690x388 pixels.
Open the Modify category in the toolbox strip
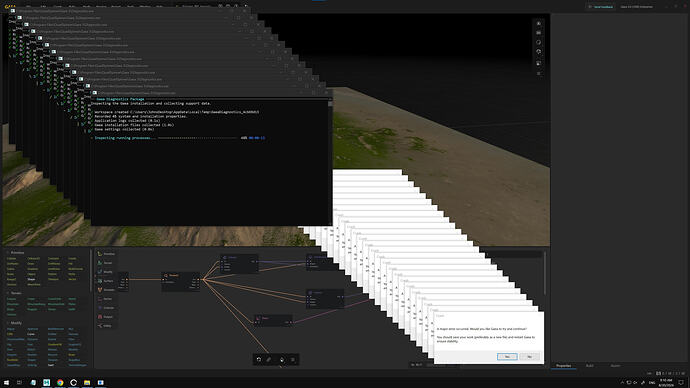click(x=106, y=272)
